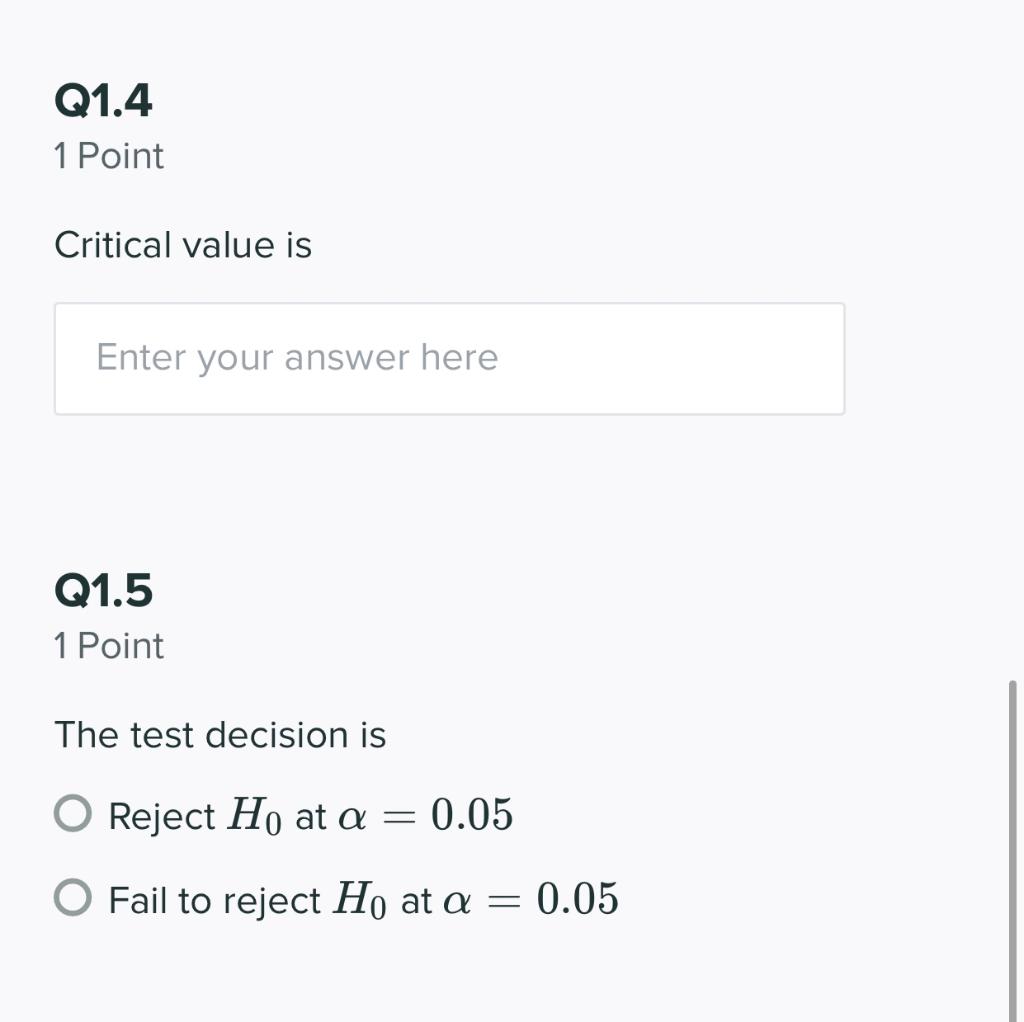Click the '1 Point' label under Q1.5
The height and width of the screenshot is (1022, 1024).
tap(109, 646)
